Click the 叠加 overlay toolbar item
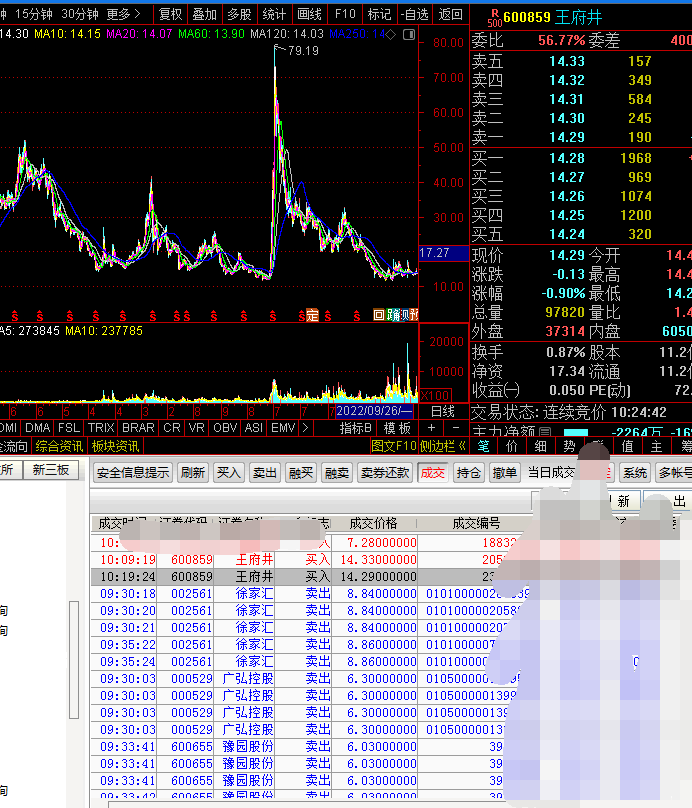 [205, 14]
